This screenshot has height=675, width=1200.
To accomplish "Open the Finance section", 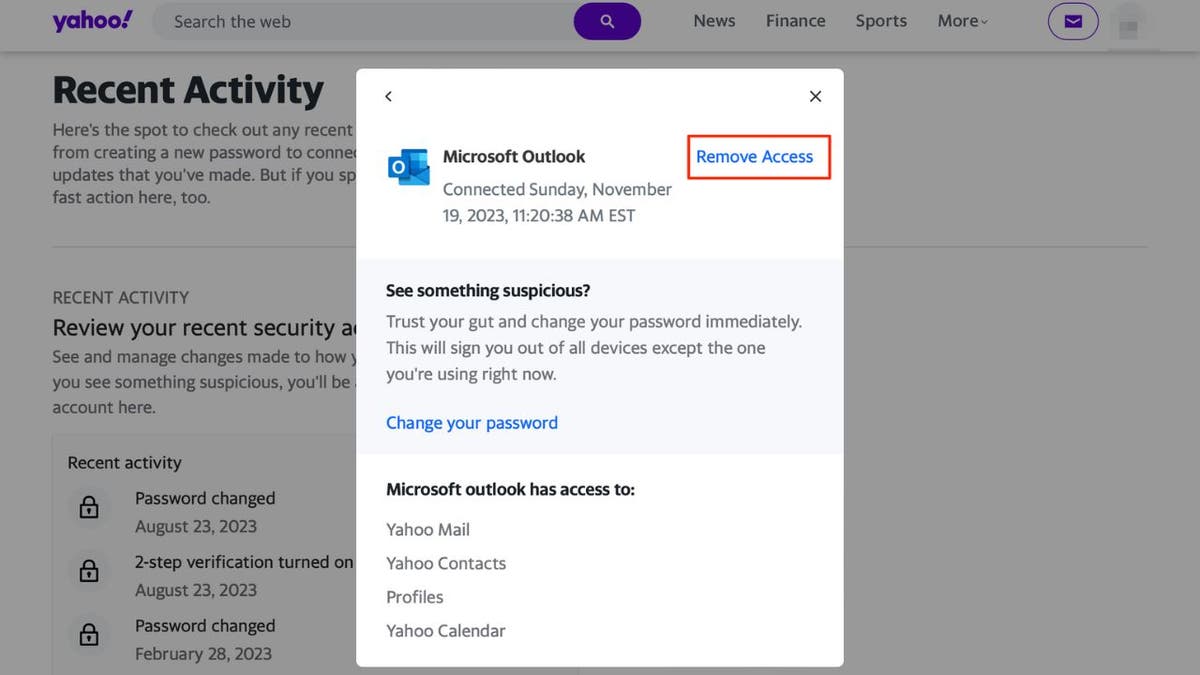I will click(x=795, y=21).
